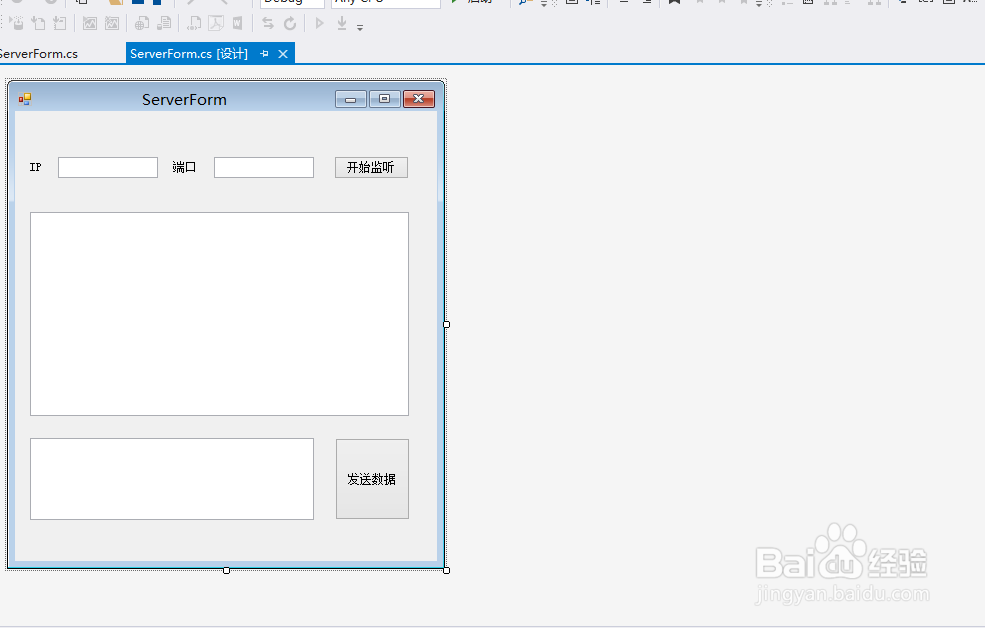Screen dimensions: 985x628
Task: Click the ServerForm maximize button
Action: (x=384, y=99)
